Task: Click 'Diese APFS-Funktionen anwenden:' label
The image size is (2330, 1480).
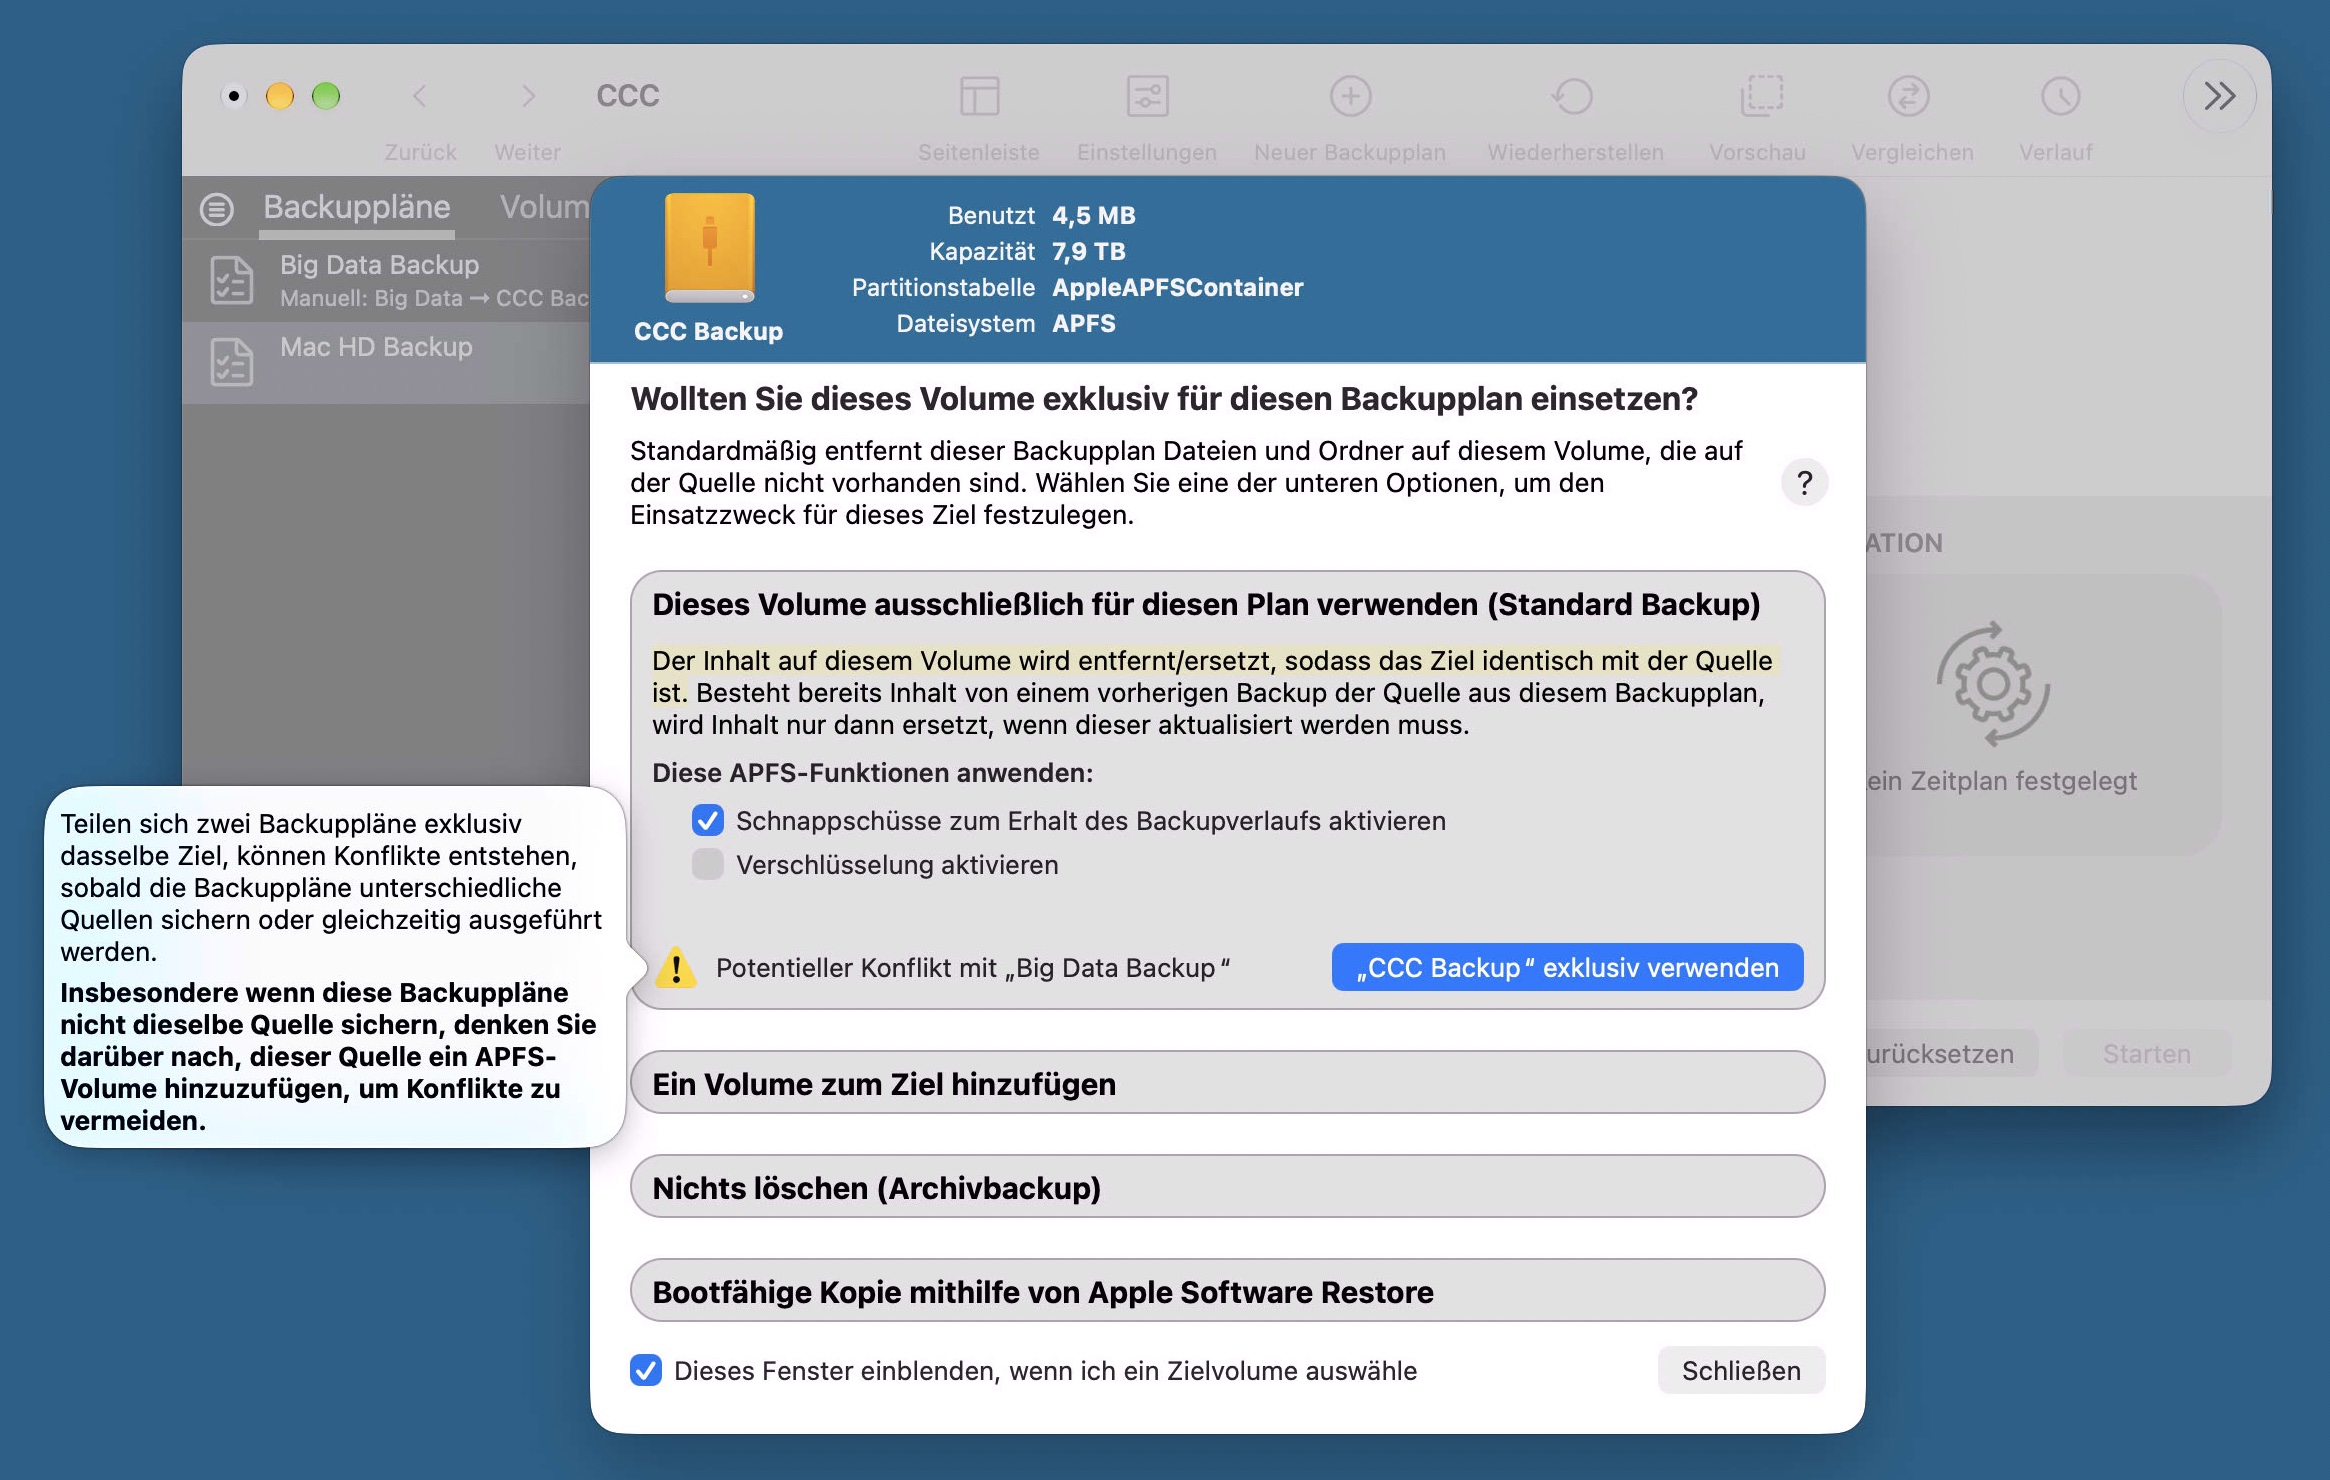Action: click(873, 773)
